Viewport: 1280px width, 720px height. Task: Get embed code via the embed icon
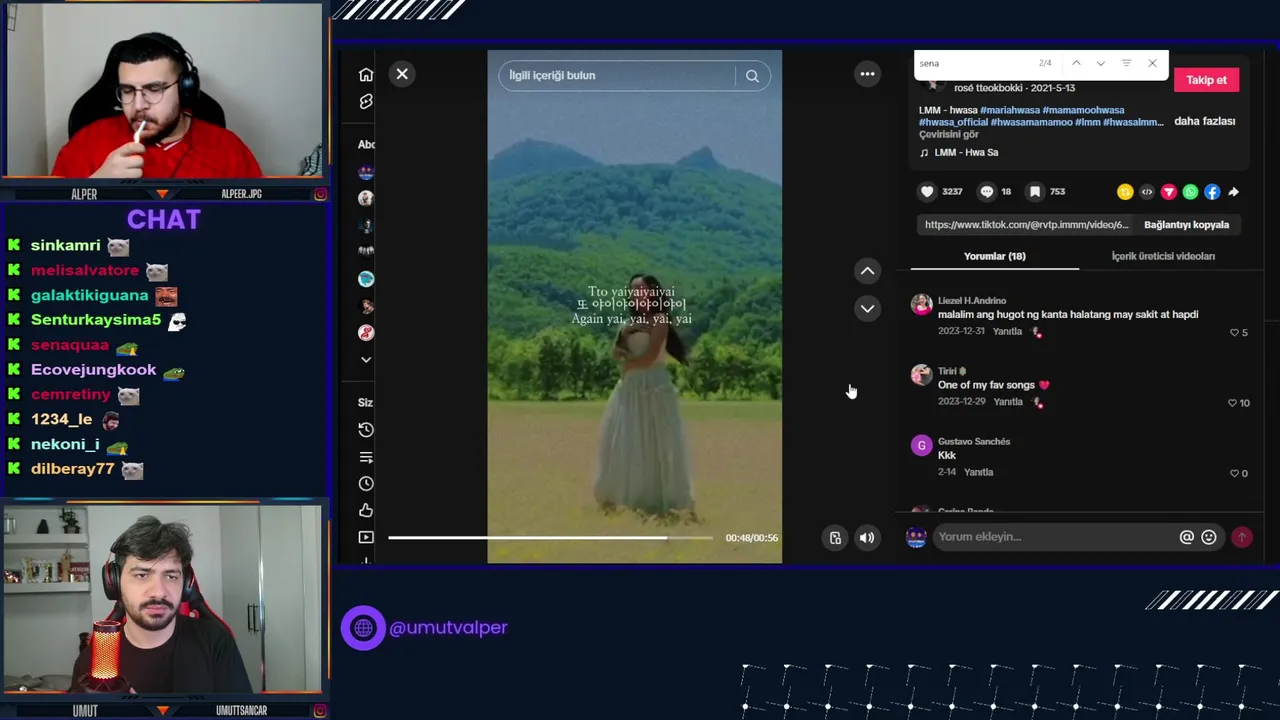1147,192
